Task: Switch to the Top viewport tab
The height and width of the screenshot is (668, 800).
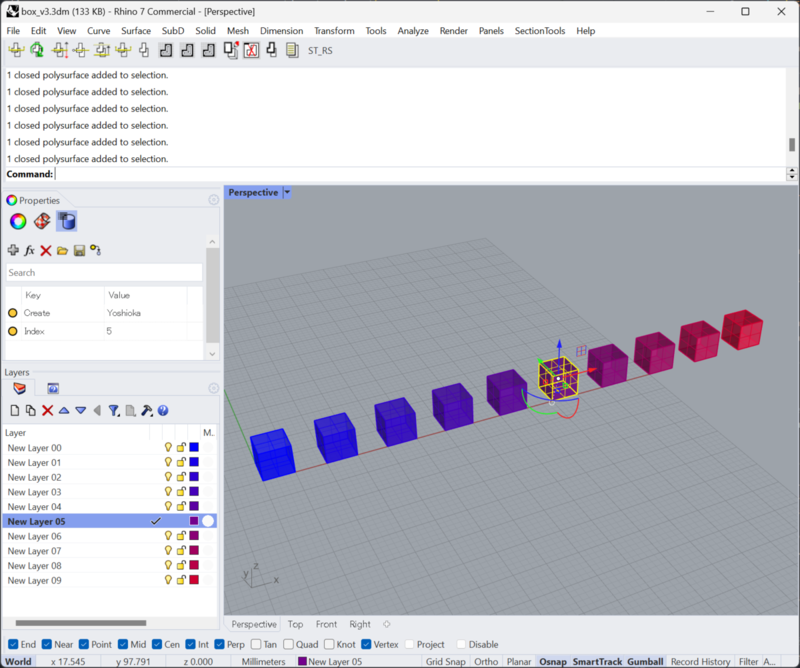Action: tap(295, 624)
